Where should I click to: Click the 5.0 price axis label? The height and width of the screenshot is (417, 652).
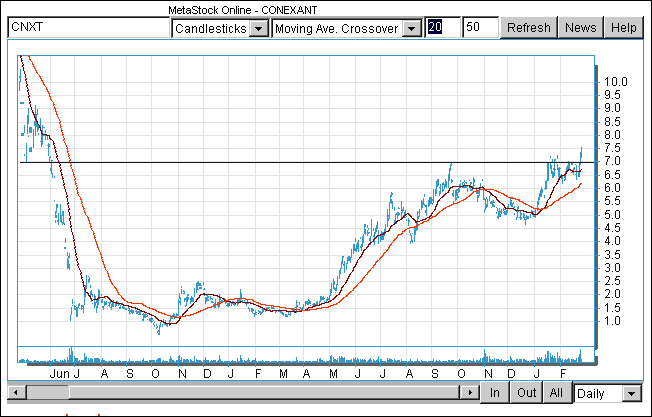(x=612, y=215)
